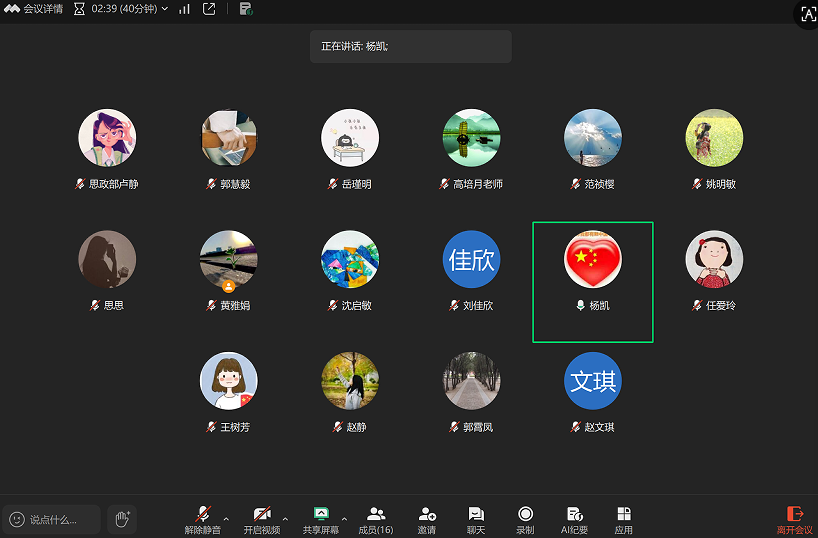Click the raise hand icon

122,518
